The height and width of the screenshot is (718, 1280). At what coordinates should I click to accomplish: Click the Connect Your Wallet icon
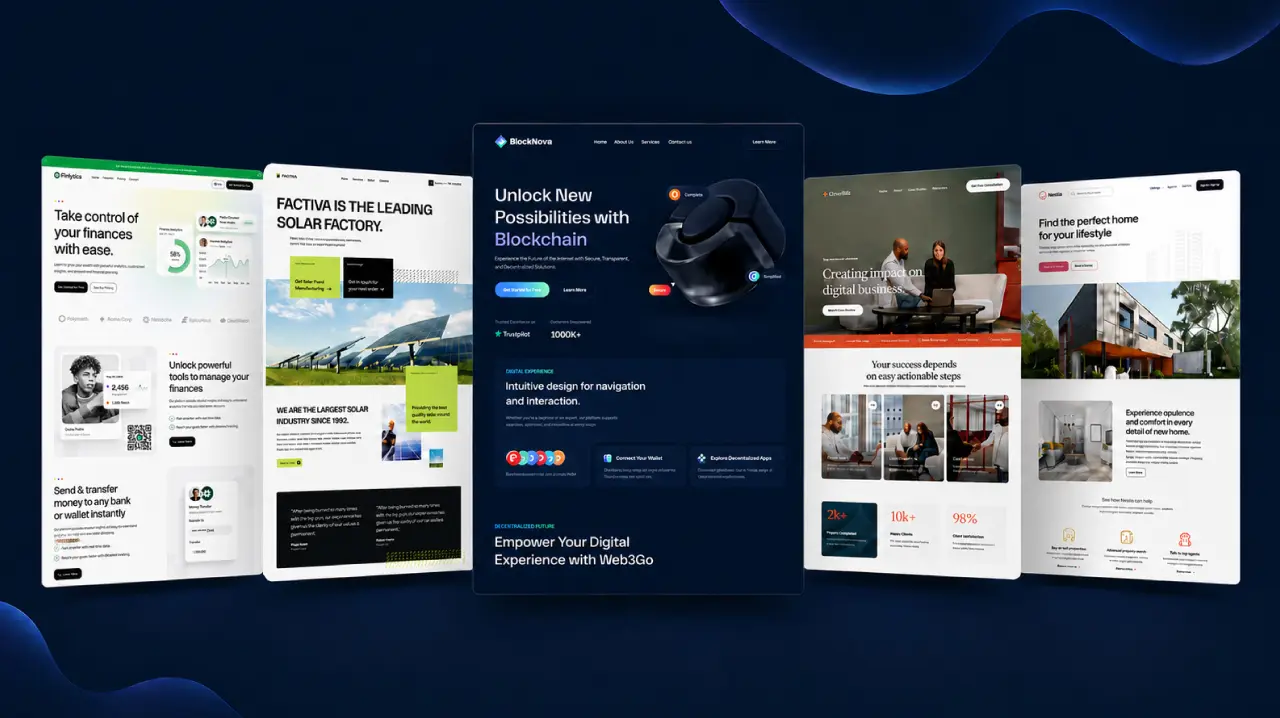pos(607,458)
